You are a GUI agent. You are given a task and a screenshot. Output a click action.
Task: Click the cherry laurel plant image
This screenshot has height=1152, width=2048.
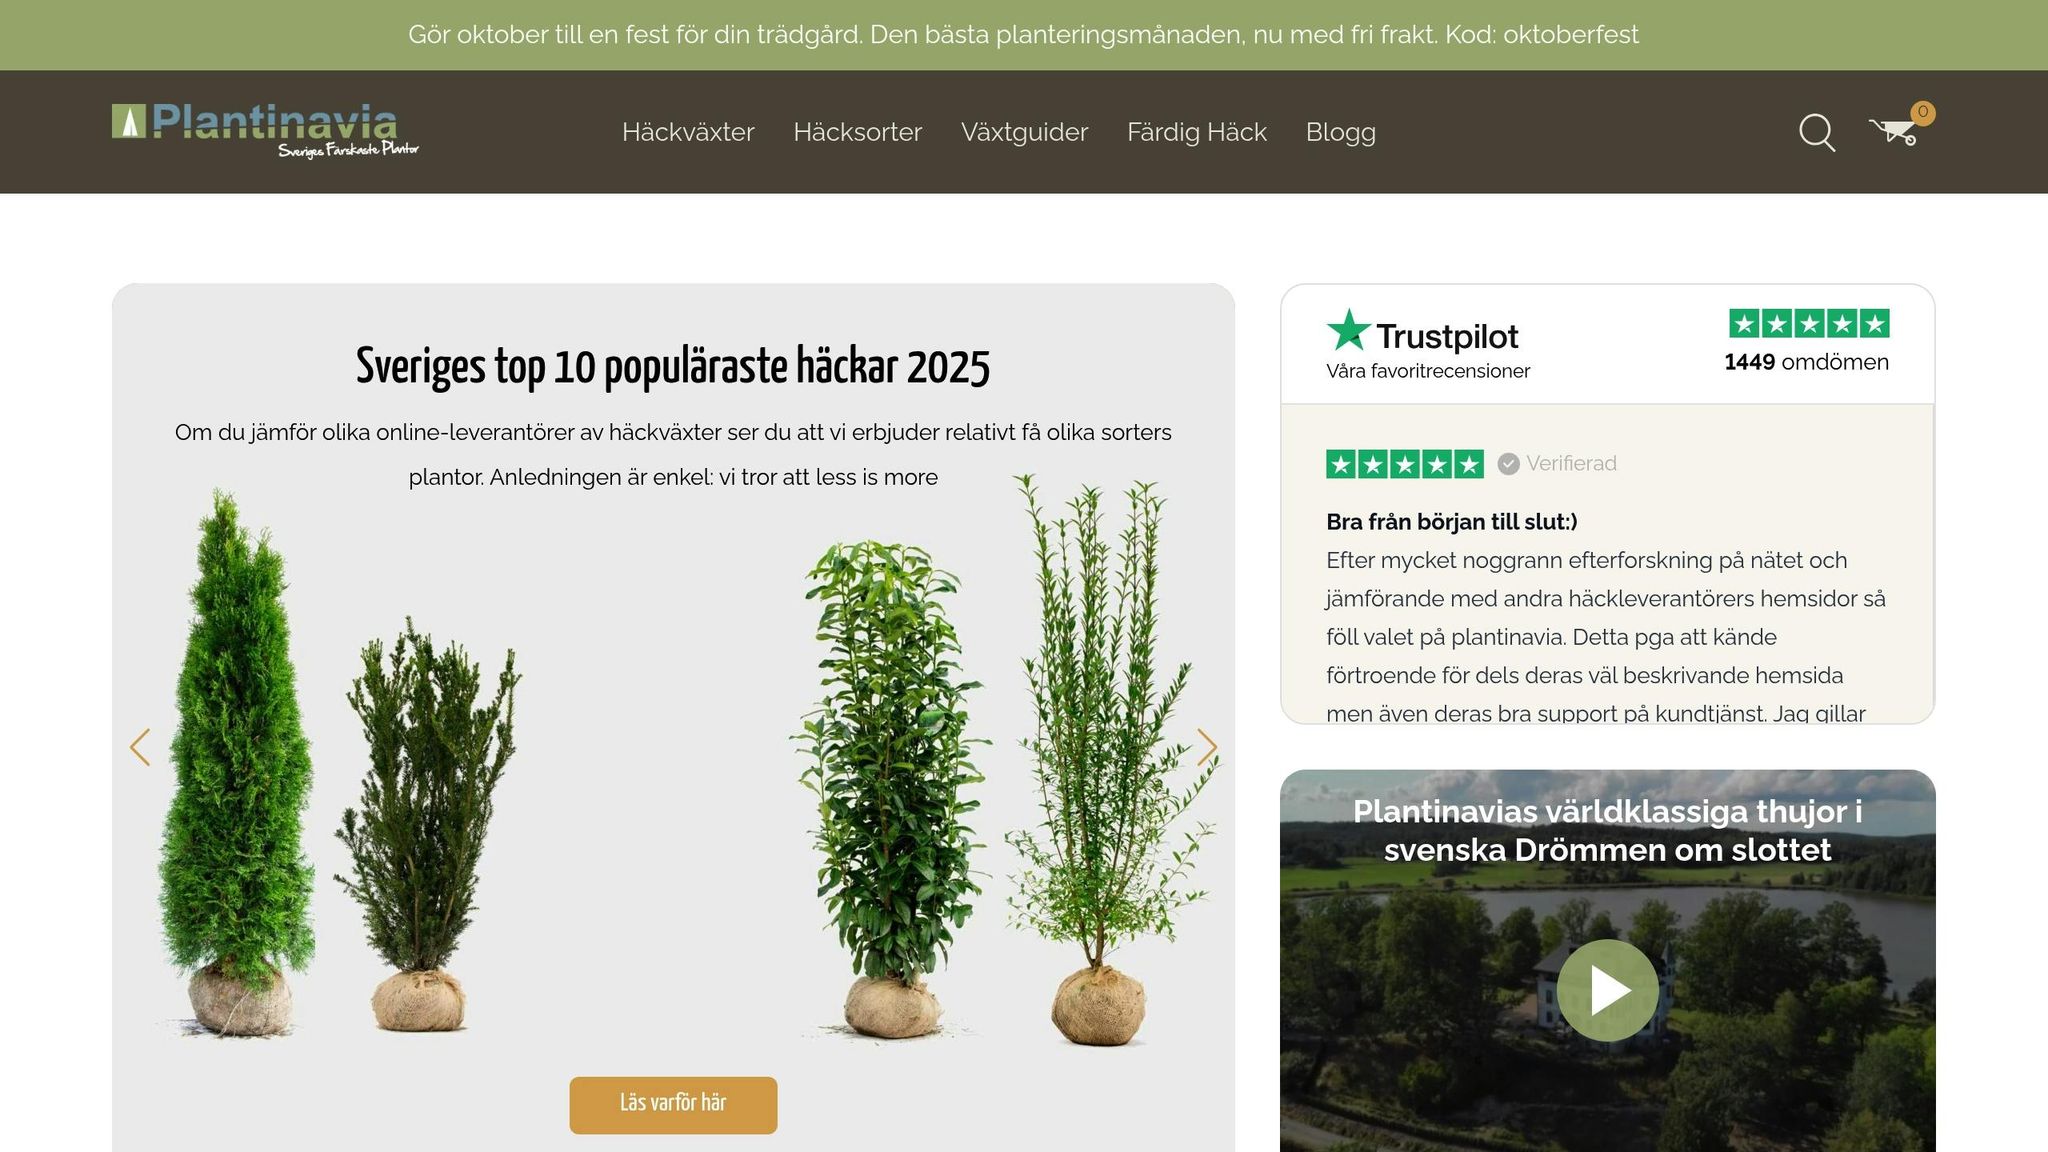pyautogui.click(x=888, y=790)
